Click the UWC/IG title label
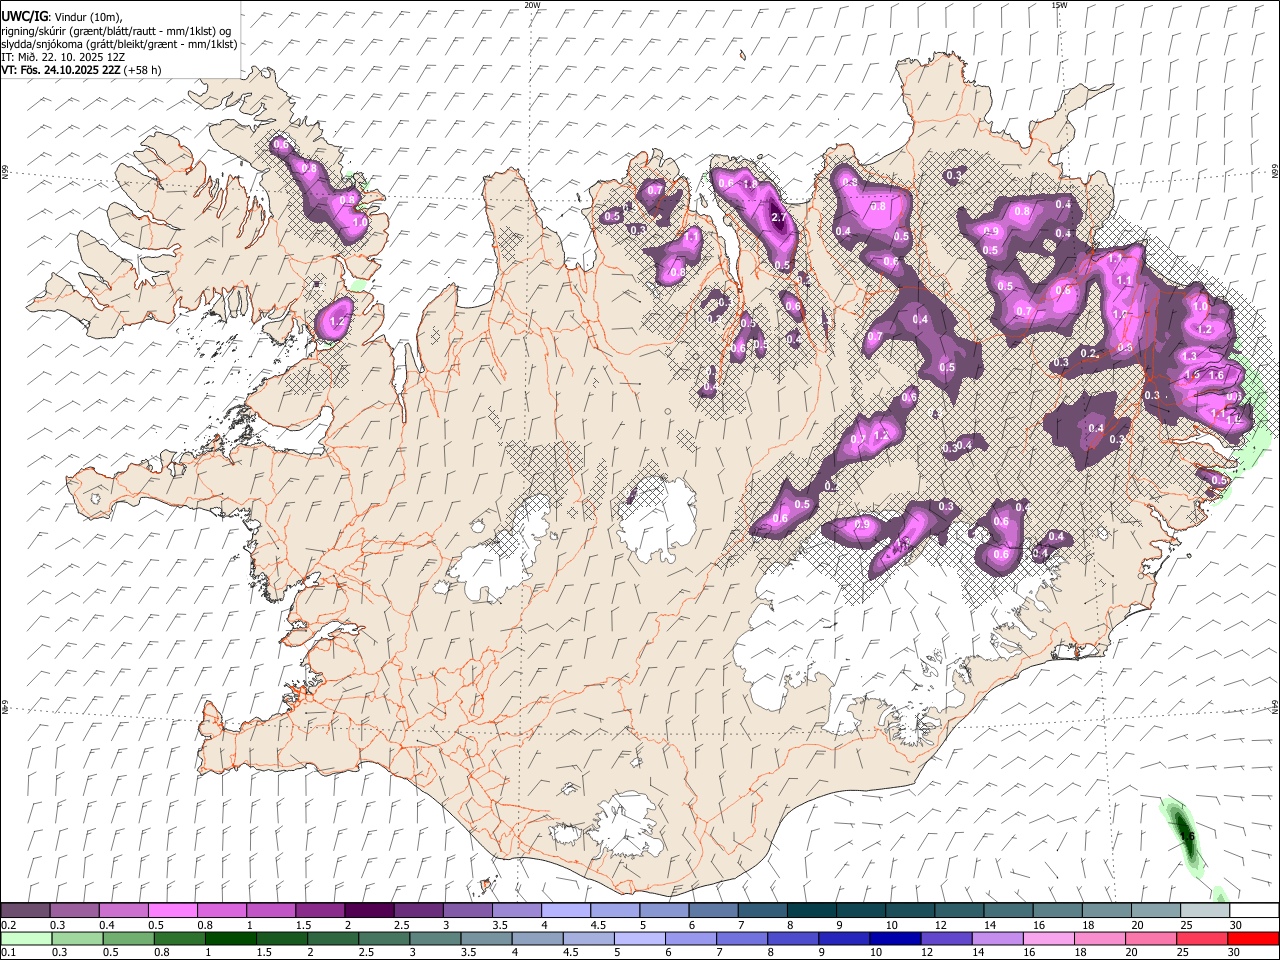1280x960 pixels. pyautogui.click(x=23, y=17)
